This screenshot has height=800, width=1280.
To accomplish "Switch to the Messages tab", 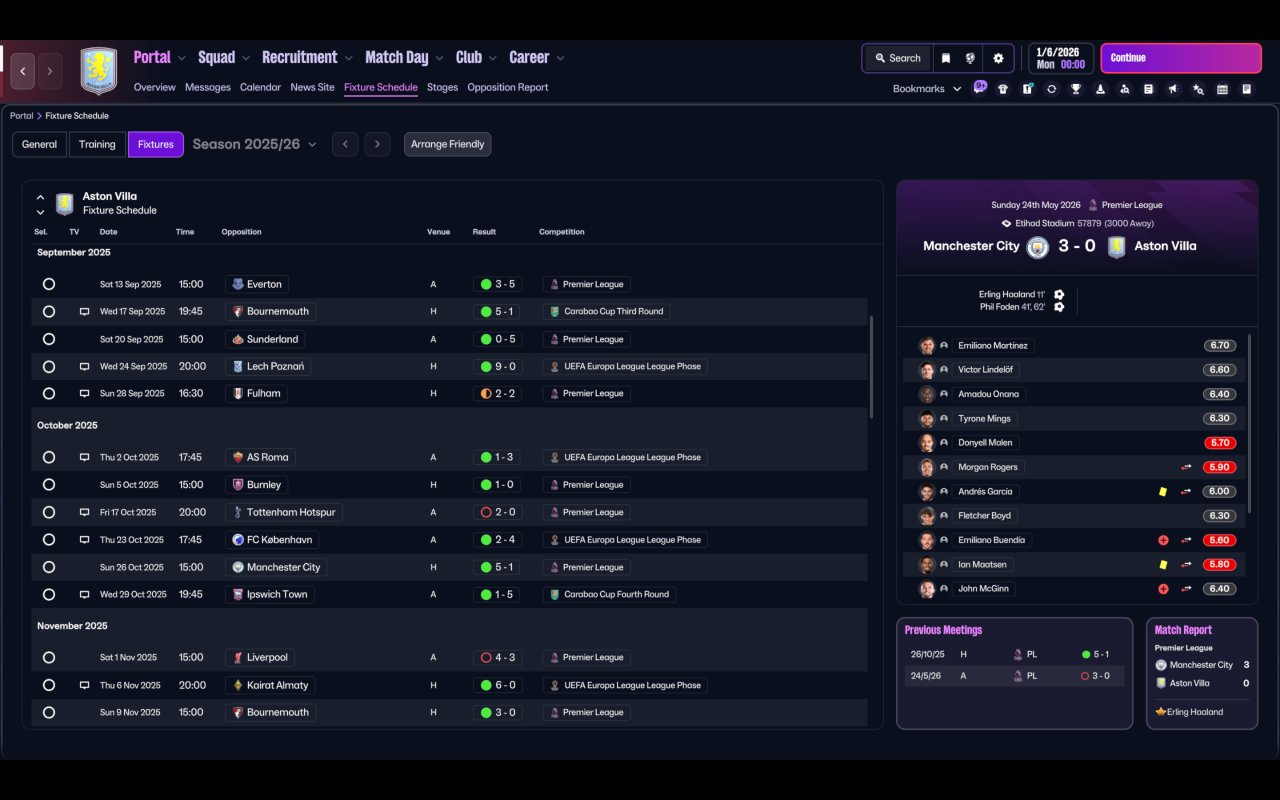I will coord(208,87).
